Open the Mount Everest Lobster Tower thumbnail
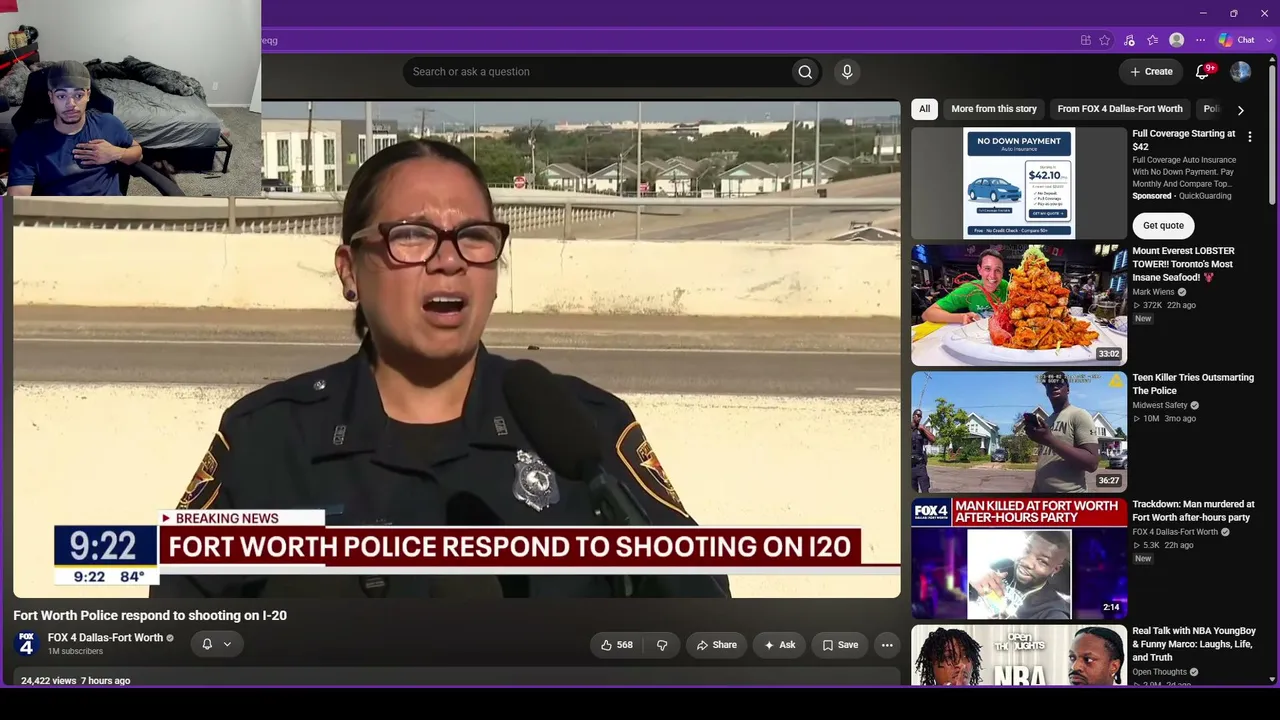Viewport: 1280px width, 720px height. click(x=1019, y=305)
